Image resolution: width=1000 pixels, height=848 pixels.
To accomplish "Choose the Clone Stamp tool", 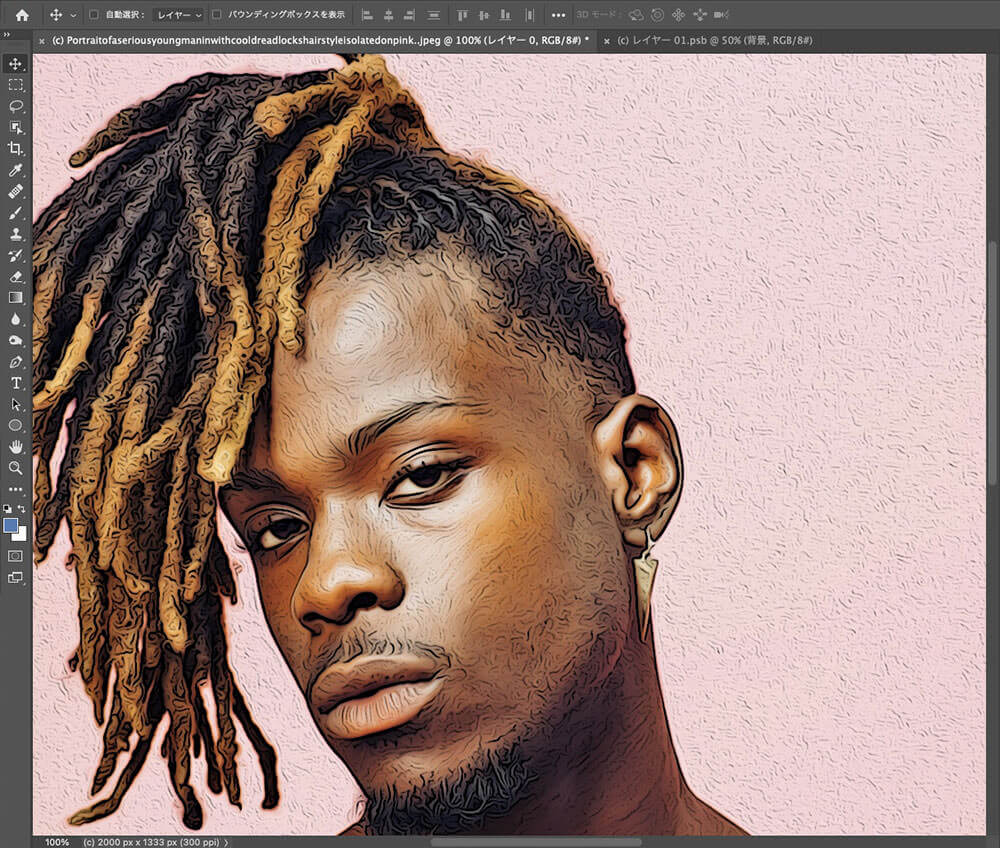I will 16,234.
